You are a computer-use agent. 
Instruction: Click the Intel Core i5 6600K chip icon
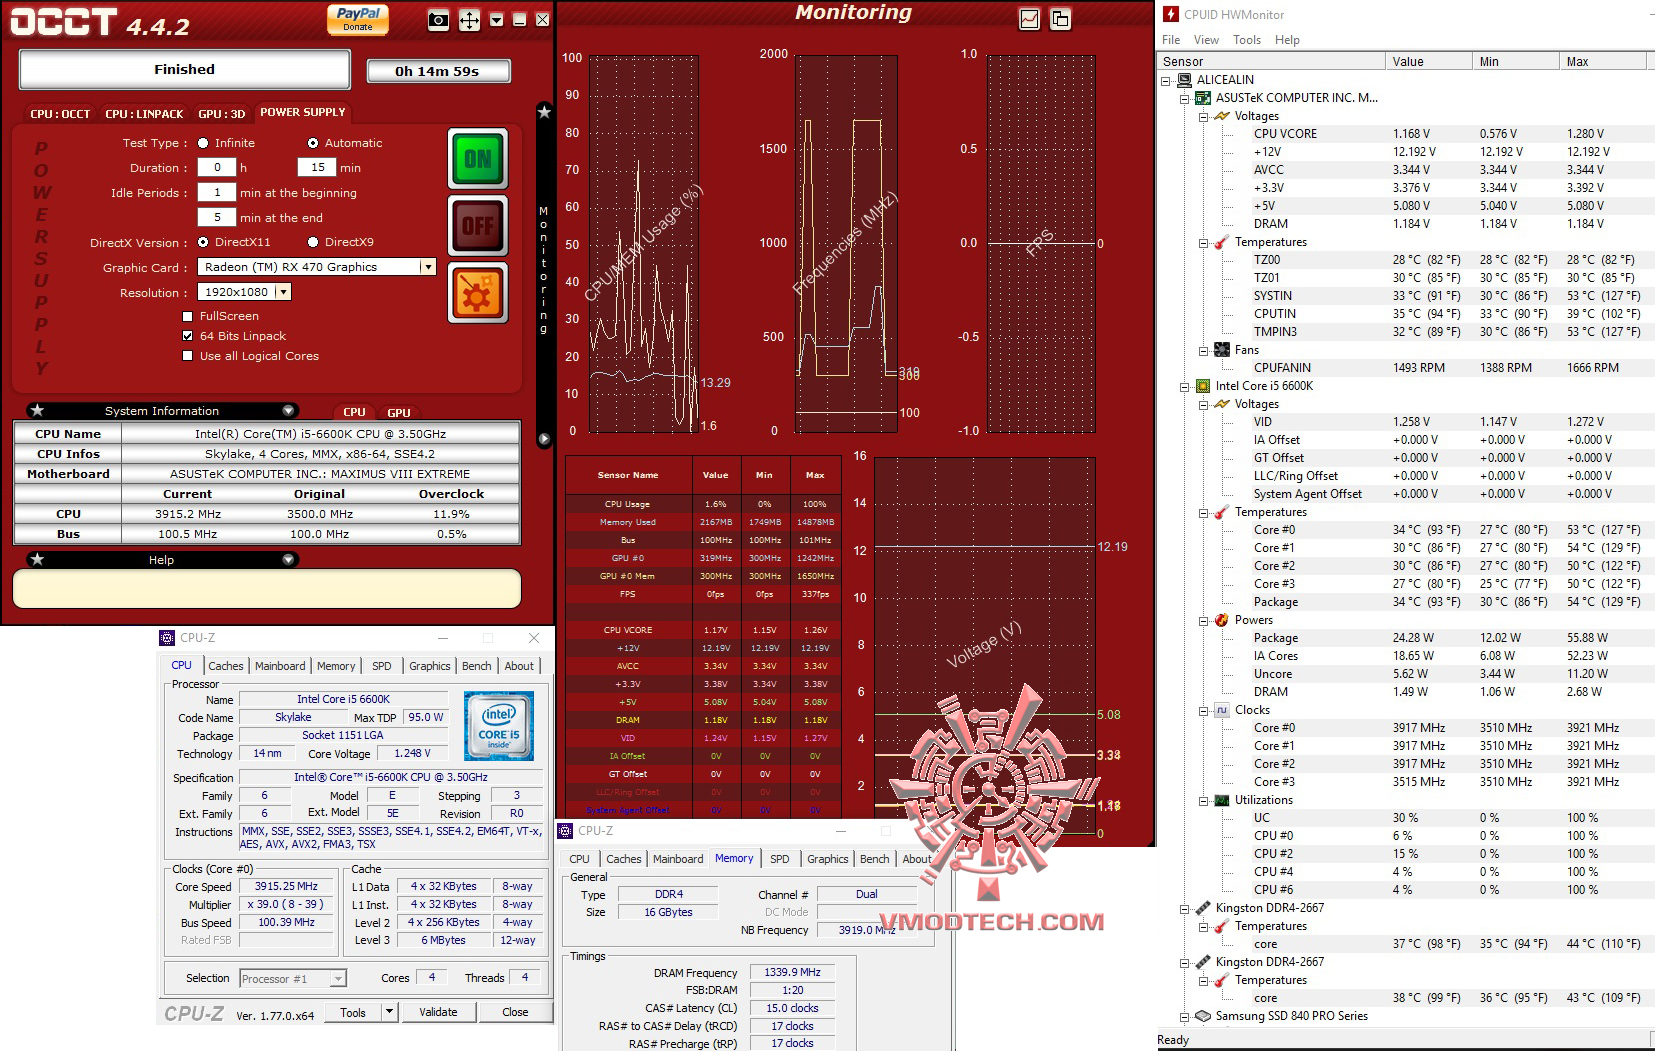pyautogui.click(x=1204, y=386)
